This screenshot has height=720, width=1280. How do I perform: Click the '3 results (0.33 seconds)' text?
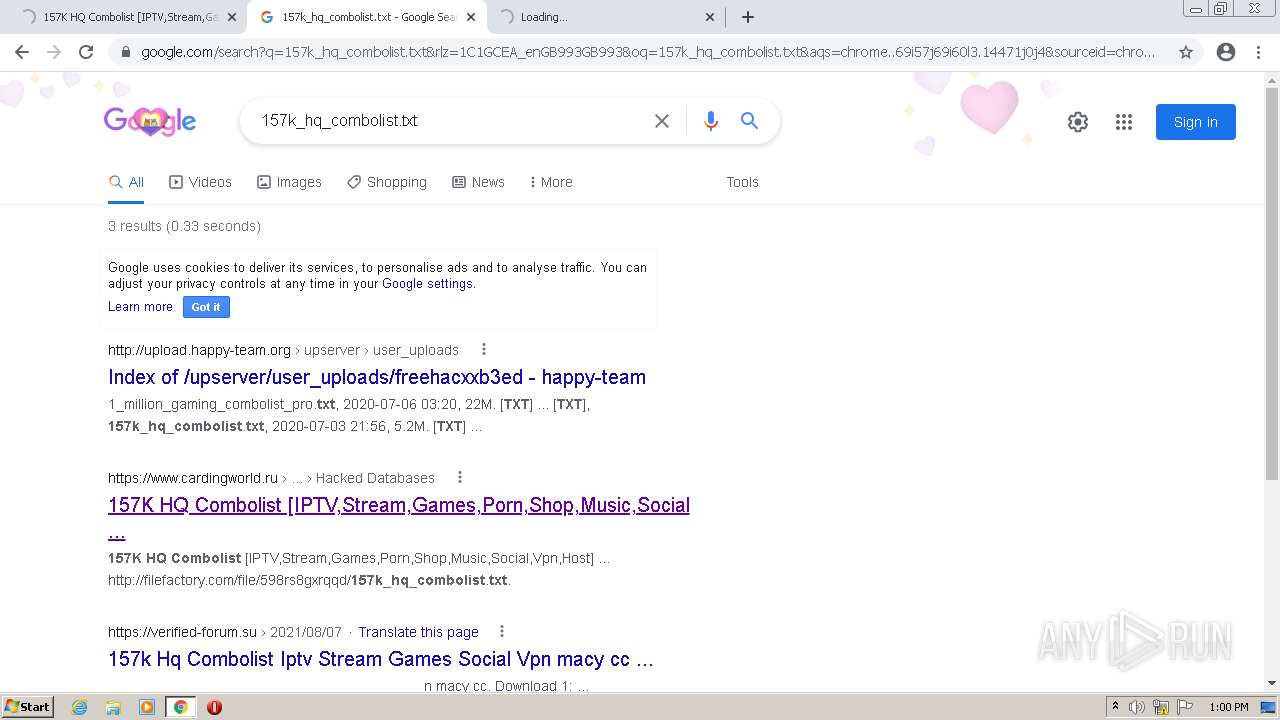[184, 226]
